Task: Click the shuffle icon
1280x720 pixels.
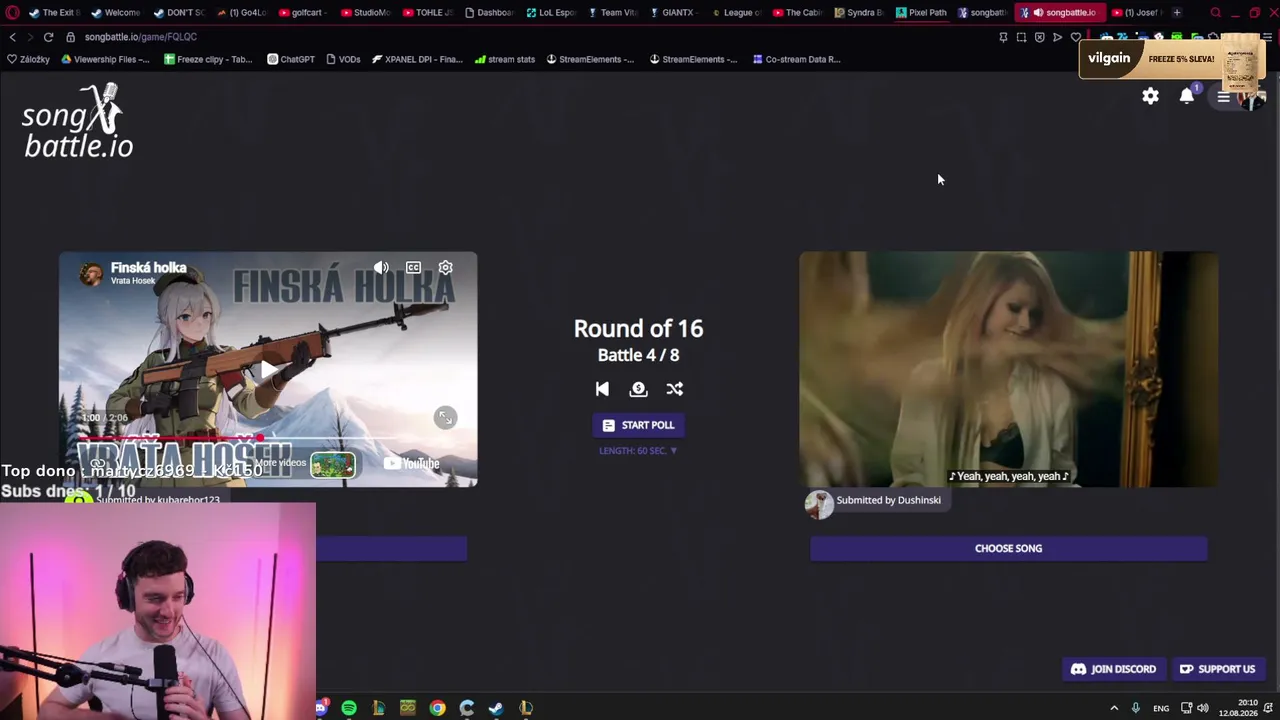Action: coord(675,389)
